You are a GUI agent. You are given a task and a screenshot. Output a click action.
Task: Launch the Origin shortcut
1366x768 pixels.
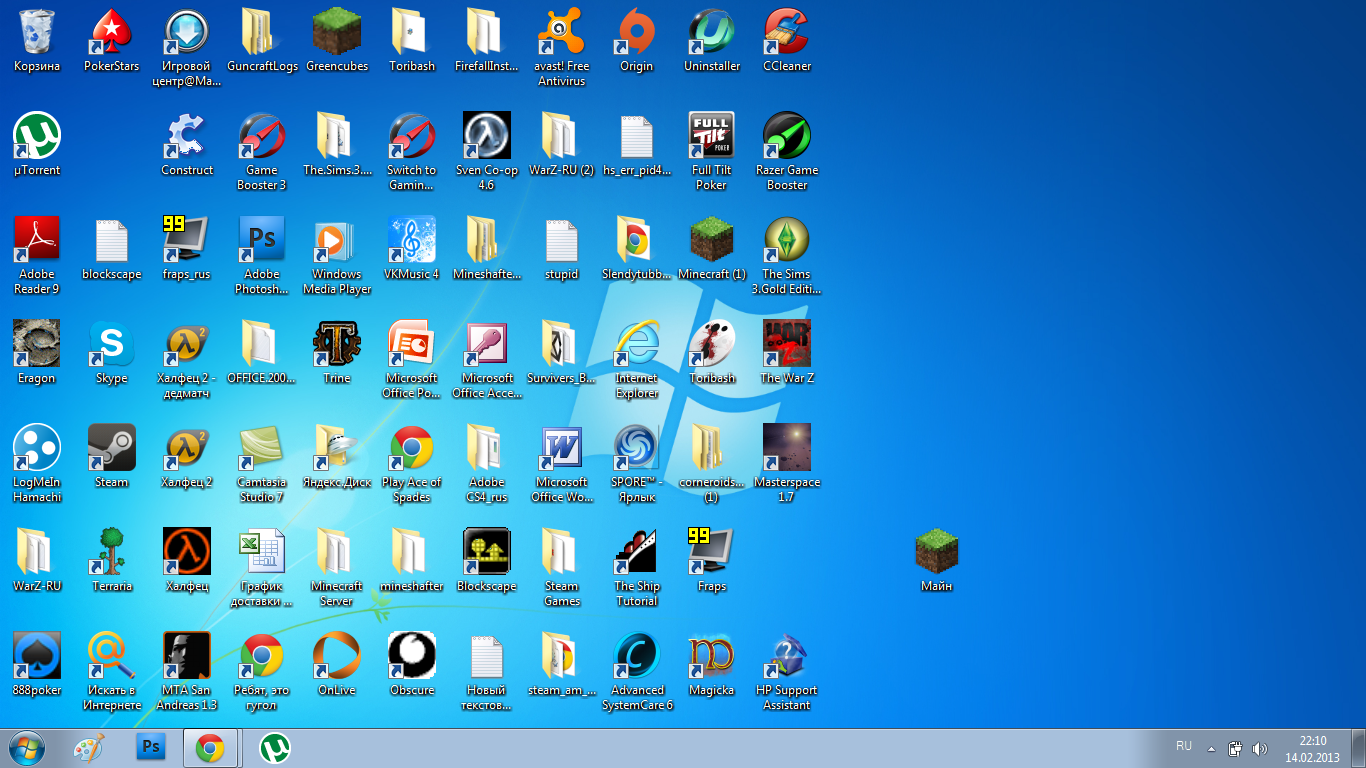(637, 32)
